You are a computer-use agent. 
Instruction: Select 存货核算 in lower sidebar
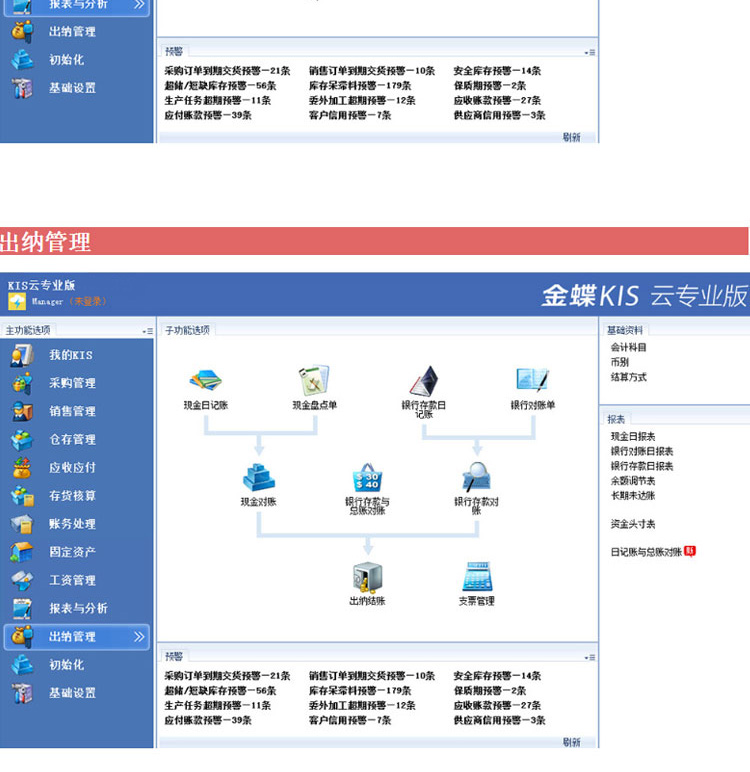[72, 496]
